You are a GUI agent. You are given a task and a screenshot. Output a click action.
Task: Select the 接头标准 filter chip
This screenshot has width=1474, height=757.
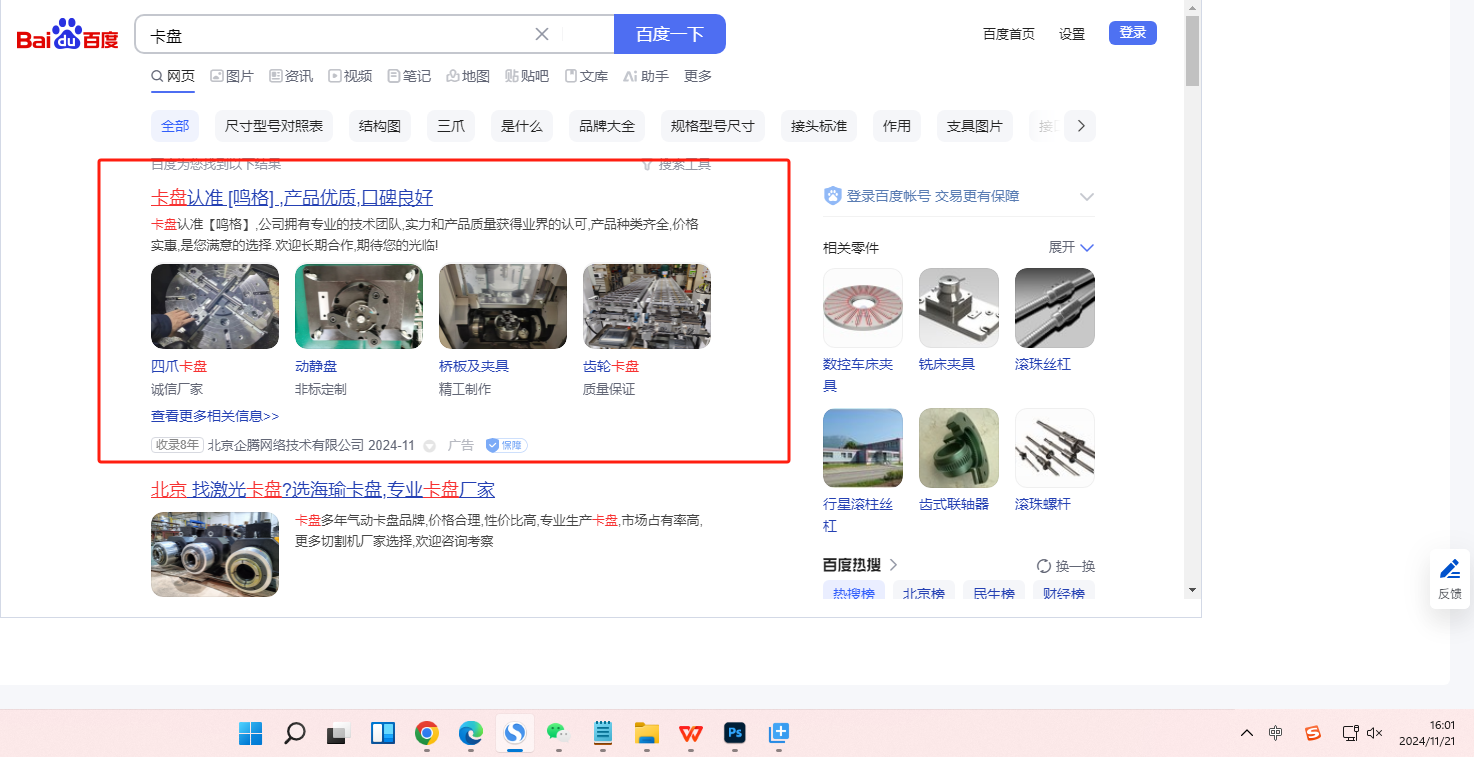(819, 126)
